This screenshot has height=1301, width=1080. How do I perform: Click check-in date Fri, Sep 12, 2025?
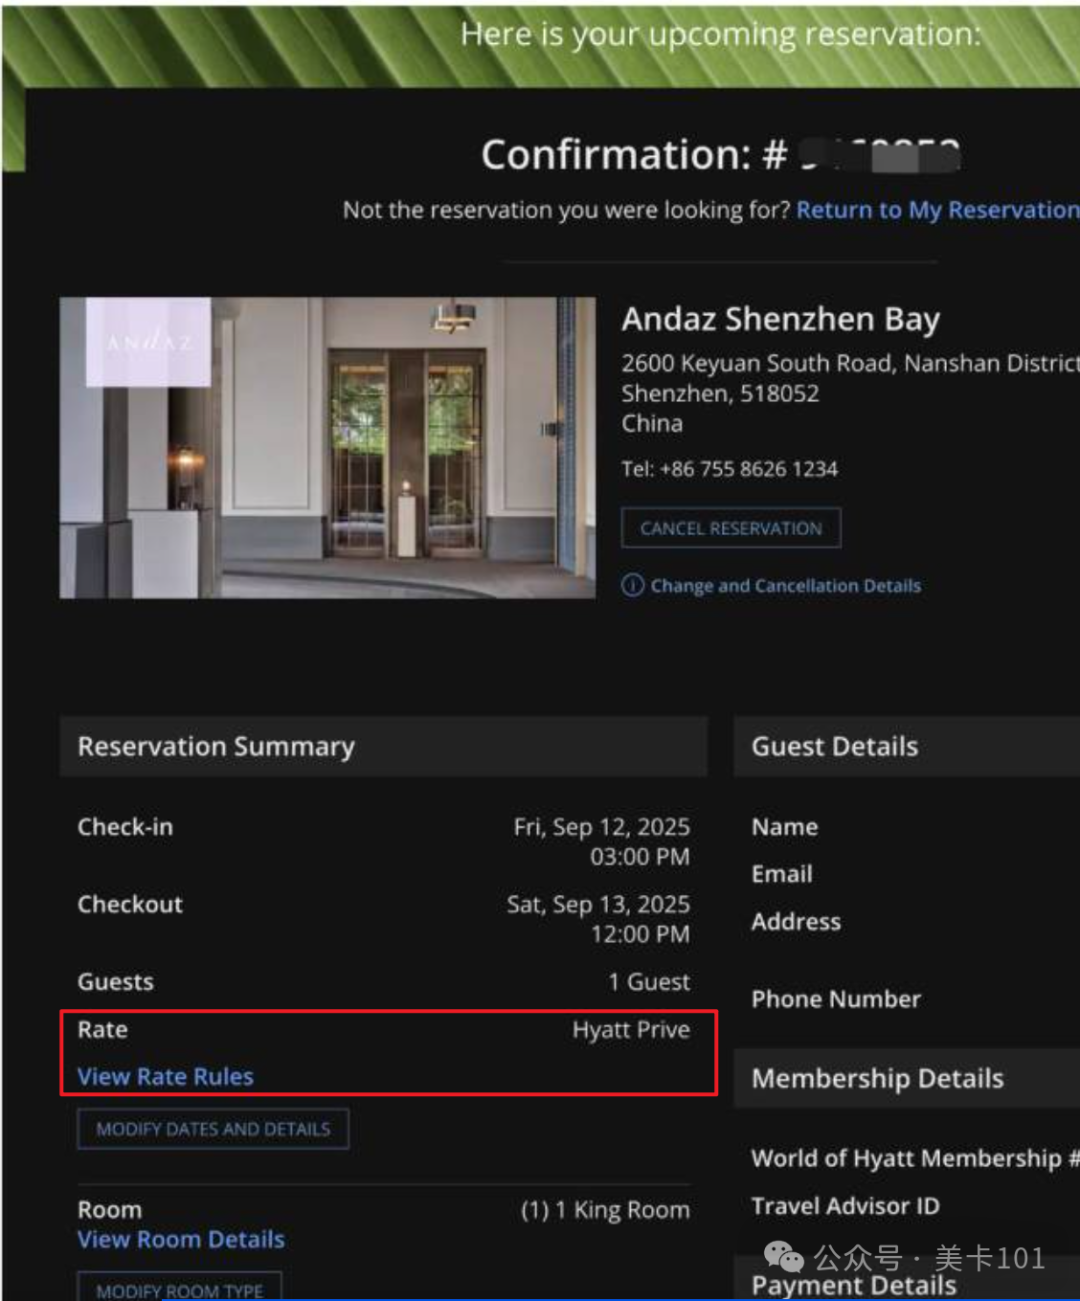[602, 827]
